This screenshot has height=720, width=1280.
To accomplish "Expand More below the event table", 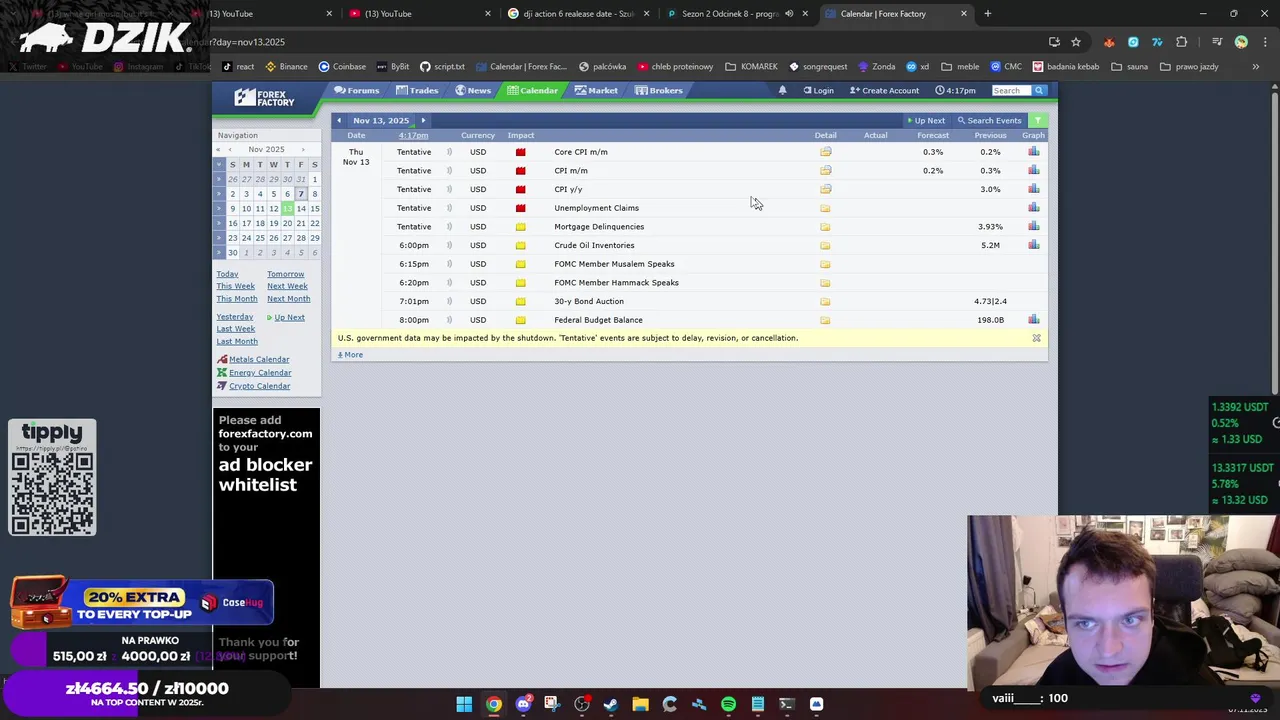I will coord(350,355).
